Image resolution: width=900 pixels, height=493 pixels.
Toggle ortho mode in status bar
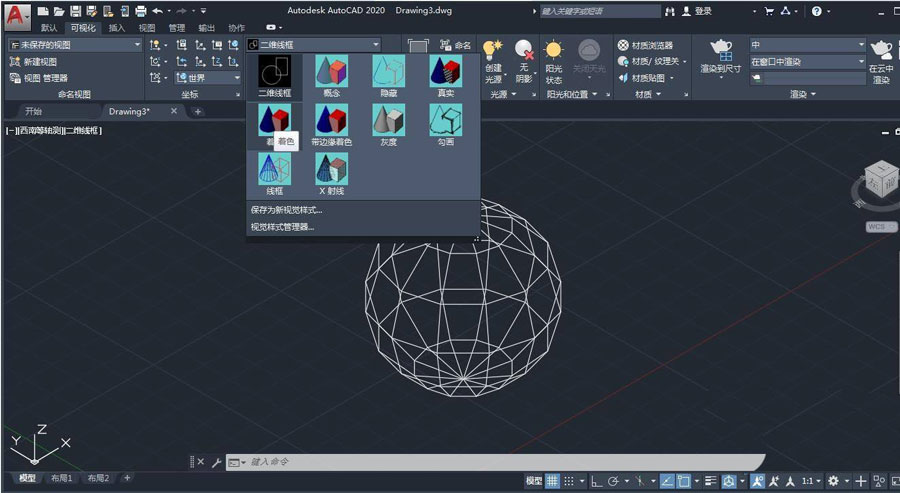[597, 481]
